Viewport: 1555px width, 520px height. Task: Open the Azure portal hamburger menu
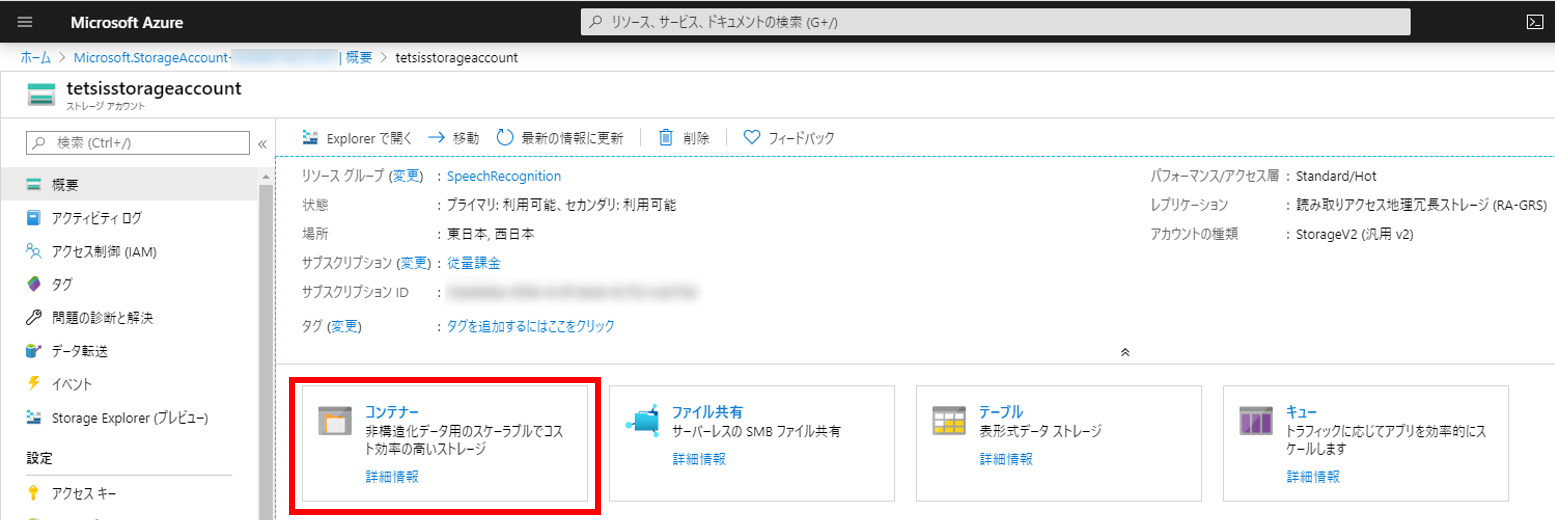25,22
